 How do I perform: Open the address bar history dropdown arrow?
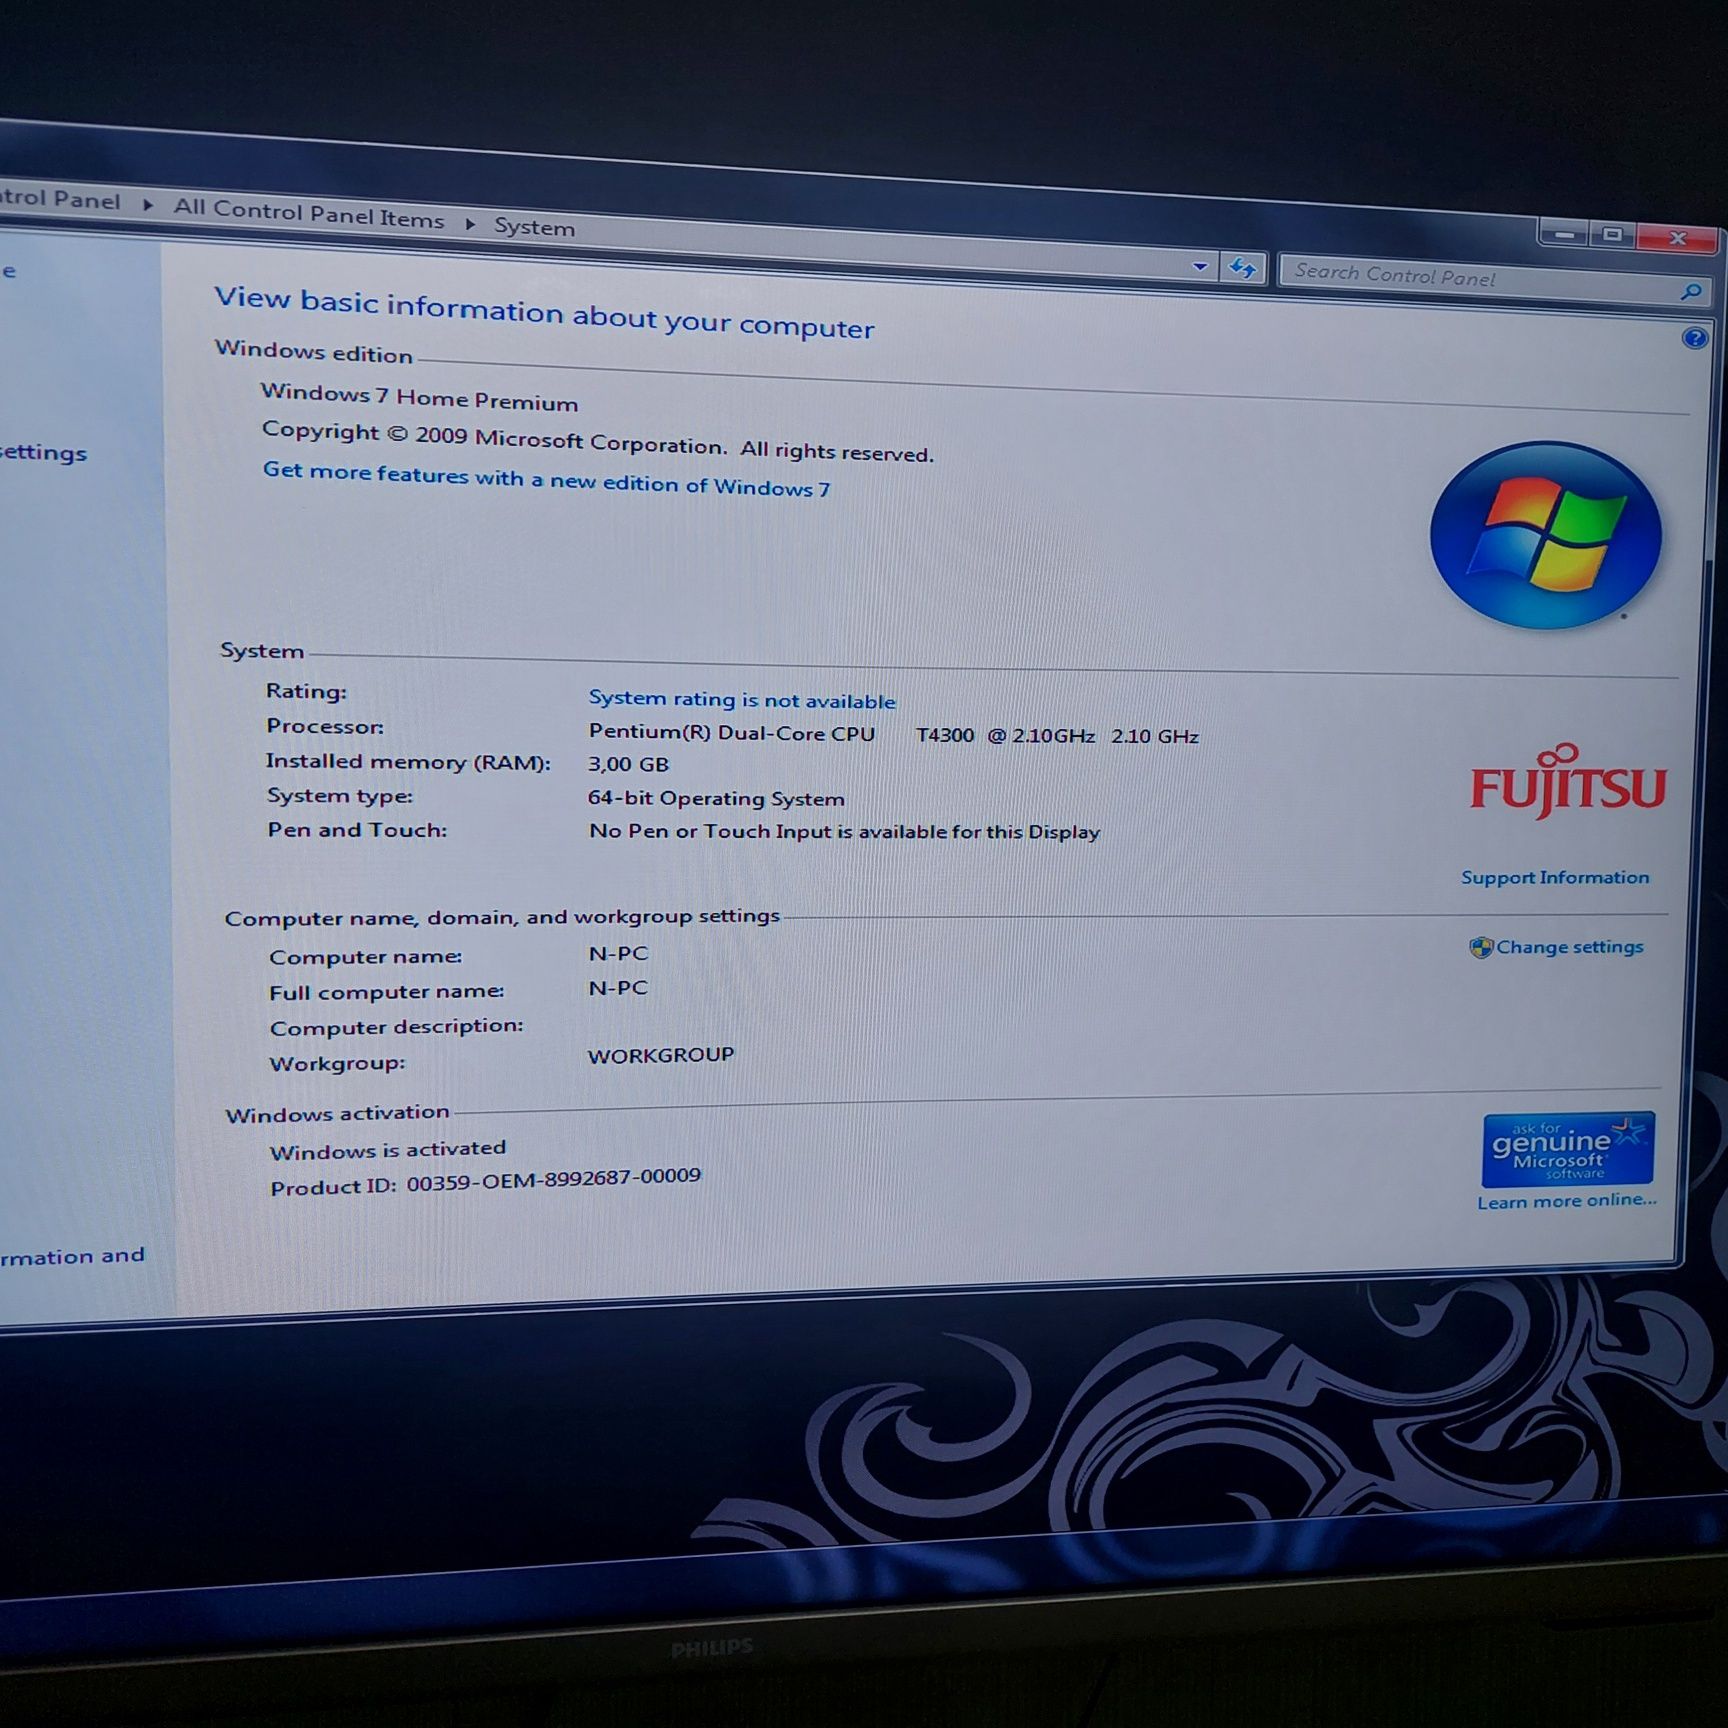1200,267
